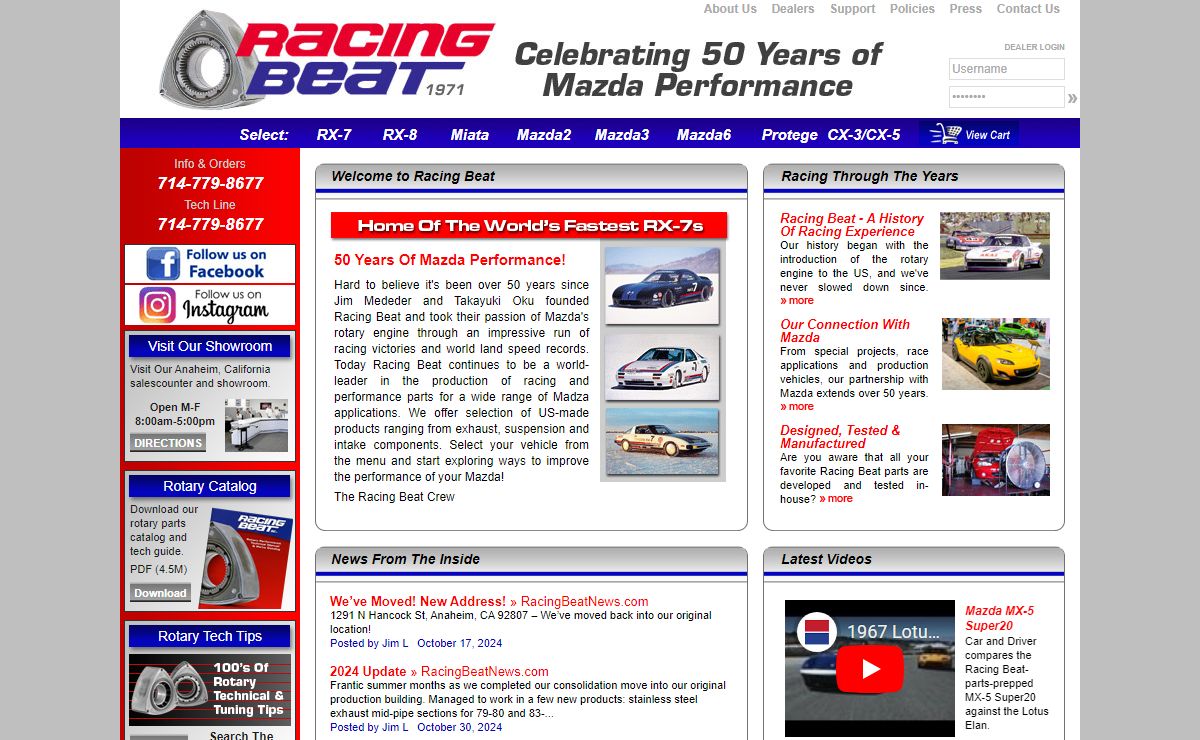1200x740 pixels.
Task: Open RacingBeatNews.com link beside We've Moved
Action: pyautogui.click(x=585, y=601)
